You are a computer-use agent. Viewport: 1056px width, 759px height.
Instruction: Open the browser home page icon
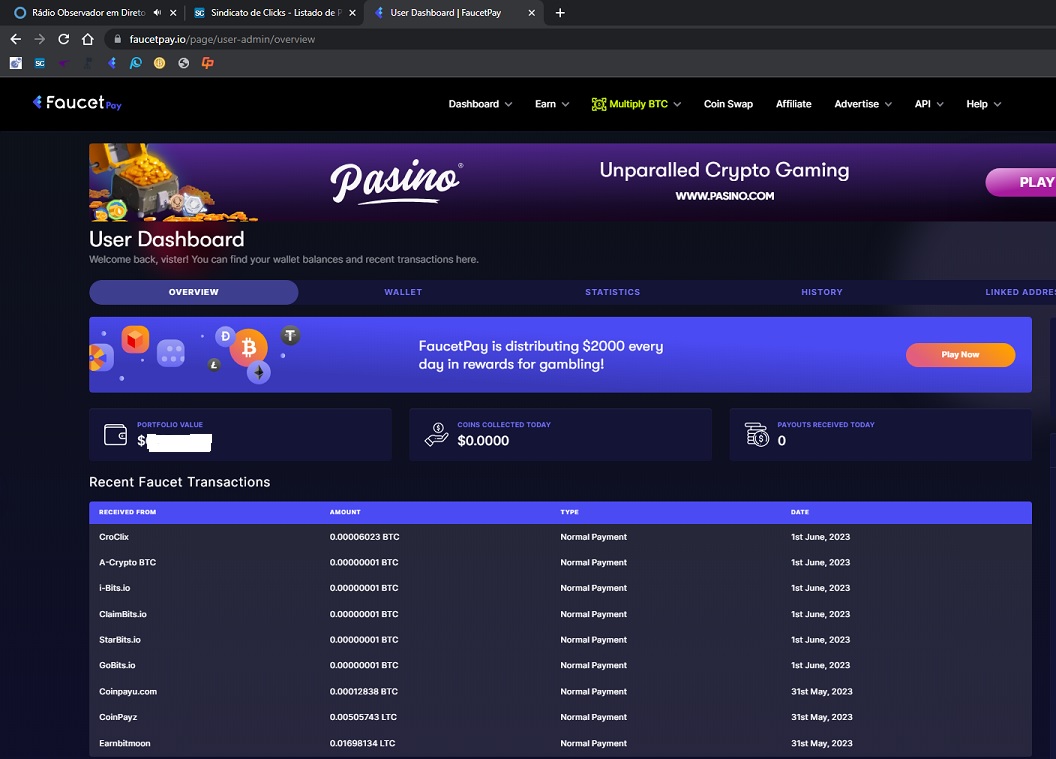pyautogui.click(x=88, y=39)
